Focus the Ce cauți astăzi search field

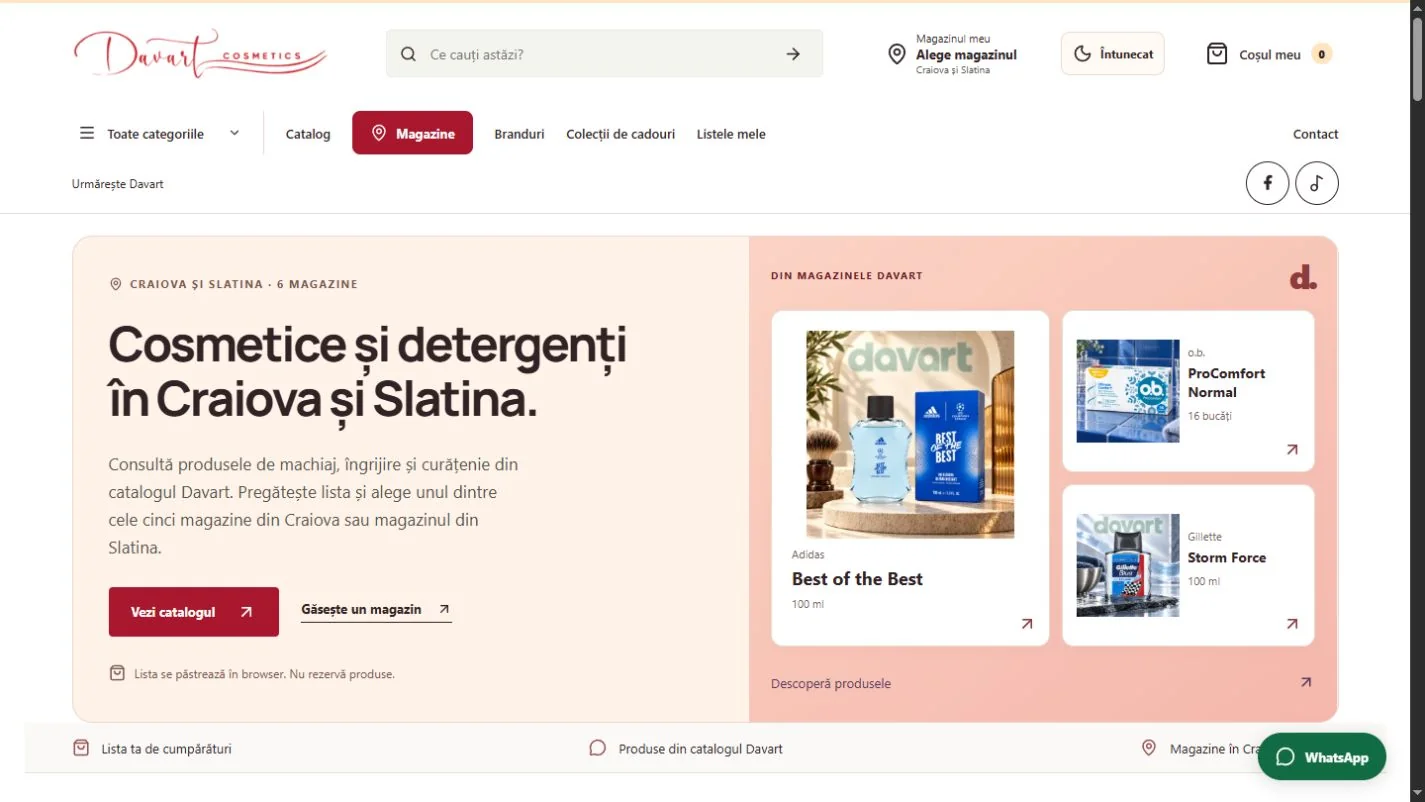point(604,54)
